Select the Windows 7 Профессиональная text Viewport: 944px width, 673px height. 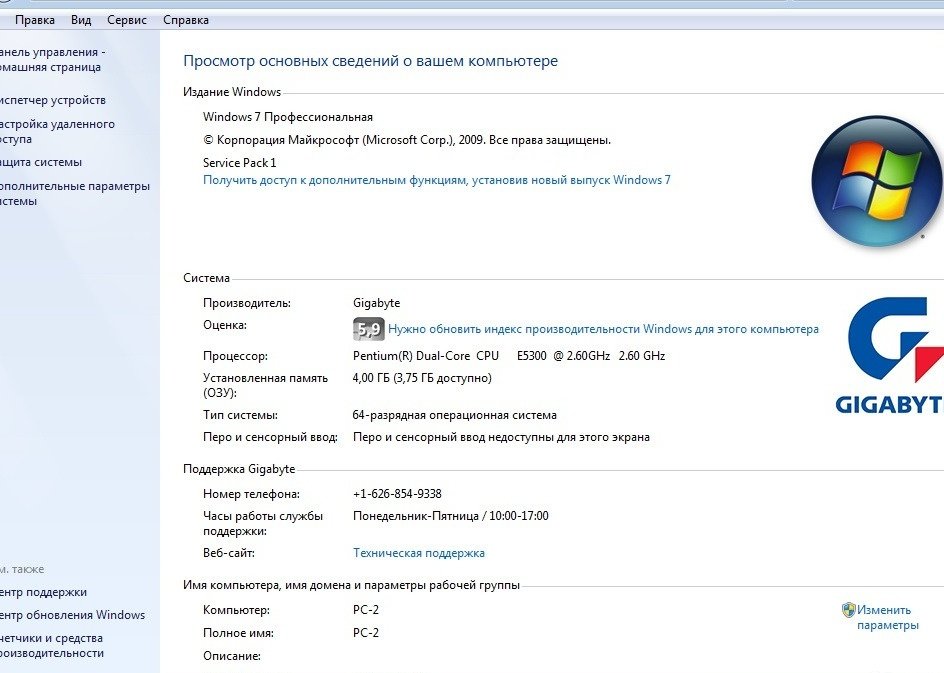tap(288, 117)
